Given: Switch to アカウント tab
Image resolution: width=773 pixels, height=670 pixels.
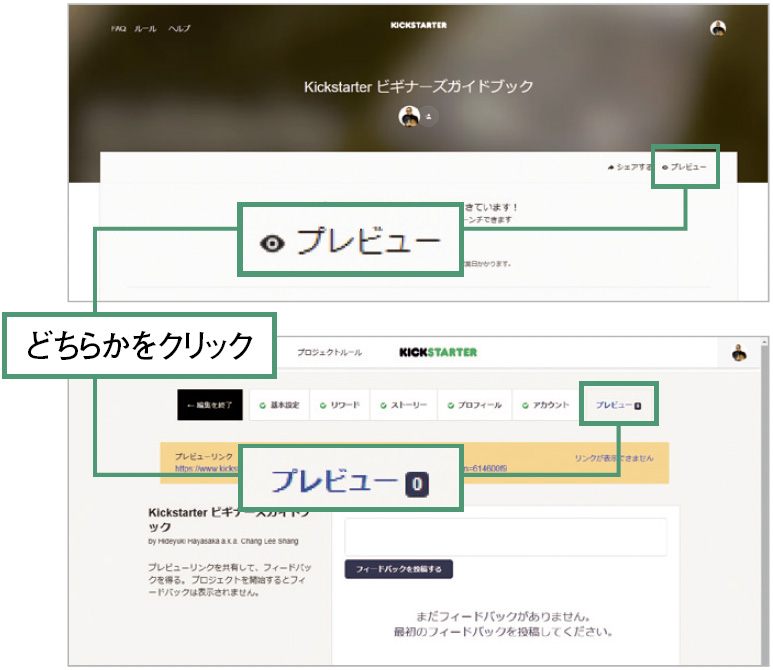Looking at the screenshot, I should tap(546, 405).
